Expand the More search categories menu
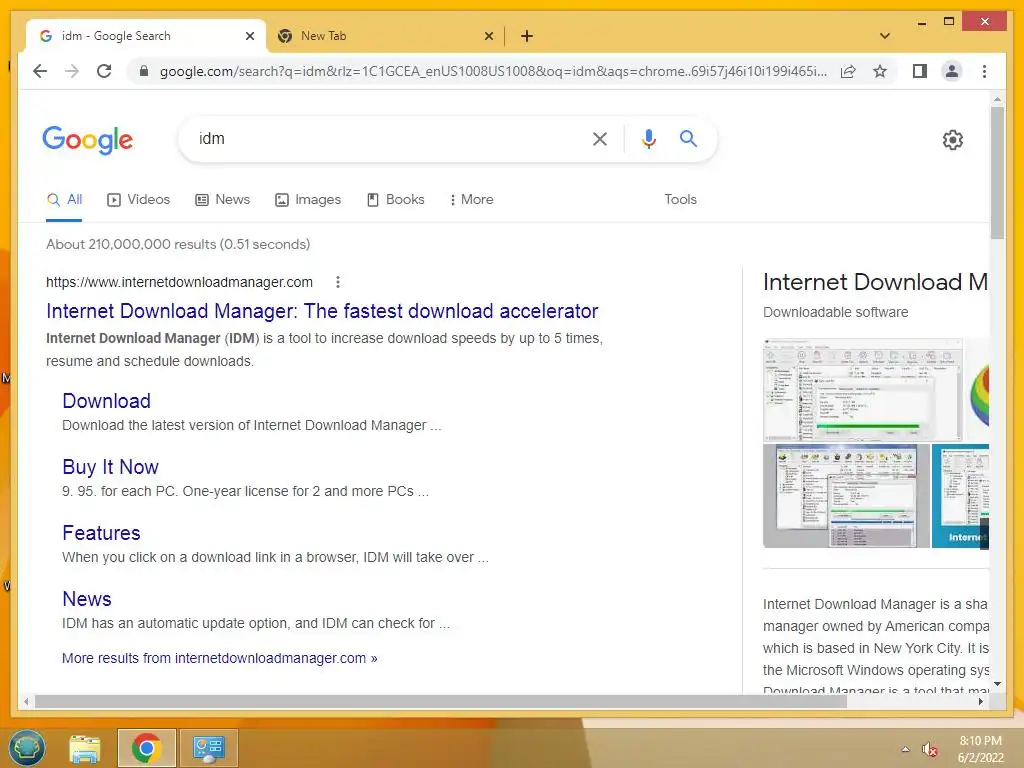1024x768 pixels. tap(472, 200)
